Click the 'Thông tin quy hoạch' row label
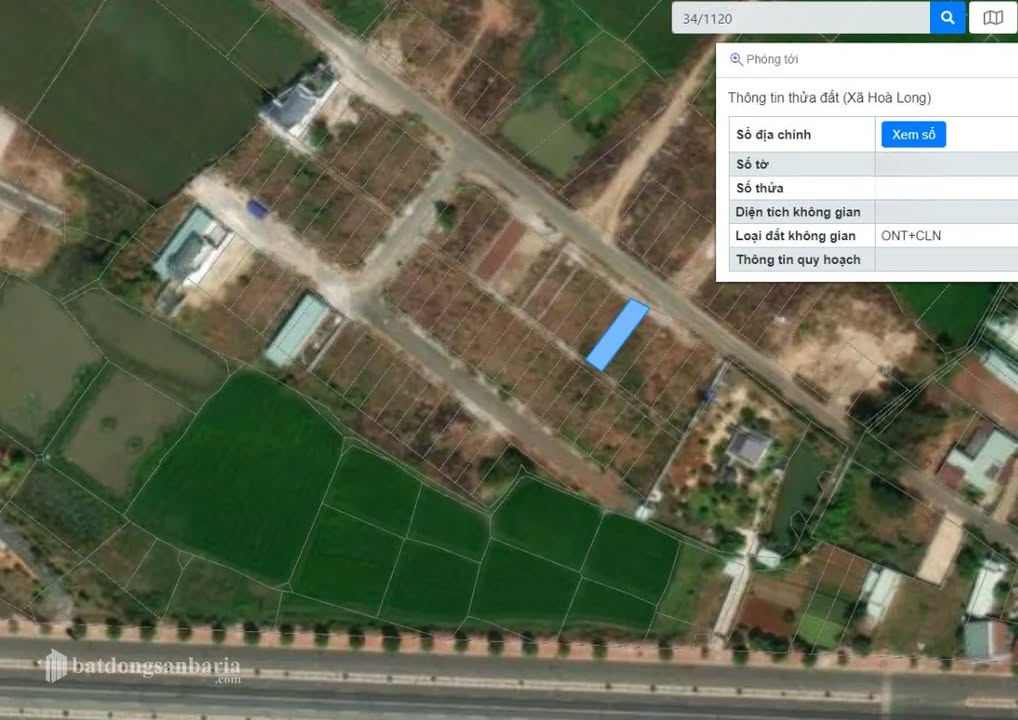This screenshot has width=1018, height=720. pos(798,260)
